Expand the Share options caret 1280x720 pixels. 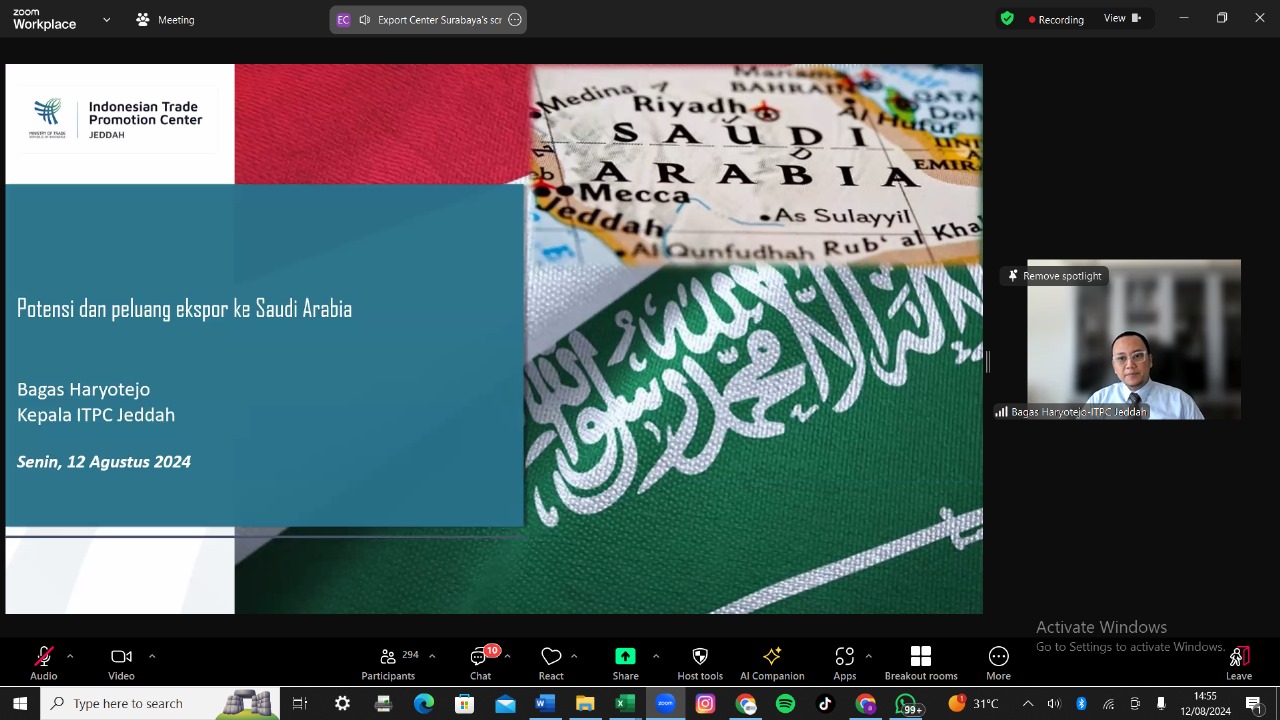click(x=656, y=656)
